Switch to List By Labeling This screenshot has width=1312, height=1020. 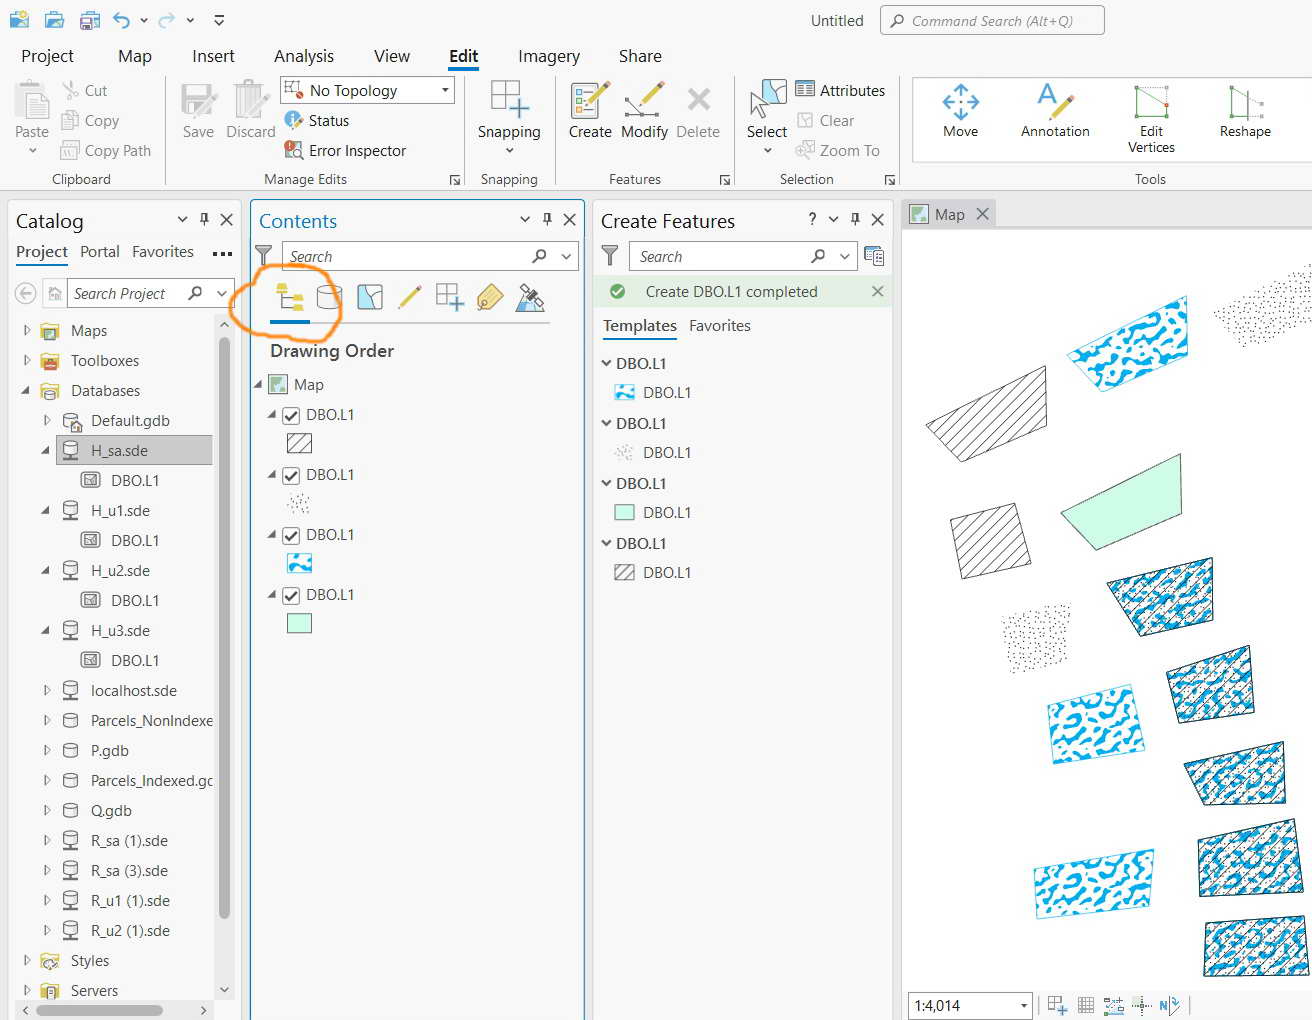490,297
